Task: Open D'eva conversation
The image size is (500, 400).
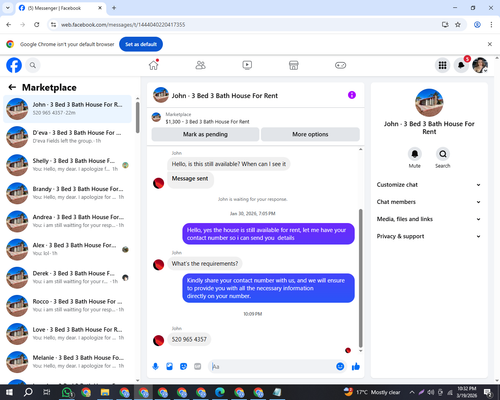Action: (67, 137)
